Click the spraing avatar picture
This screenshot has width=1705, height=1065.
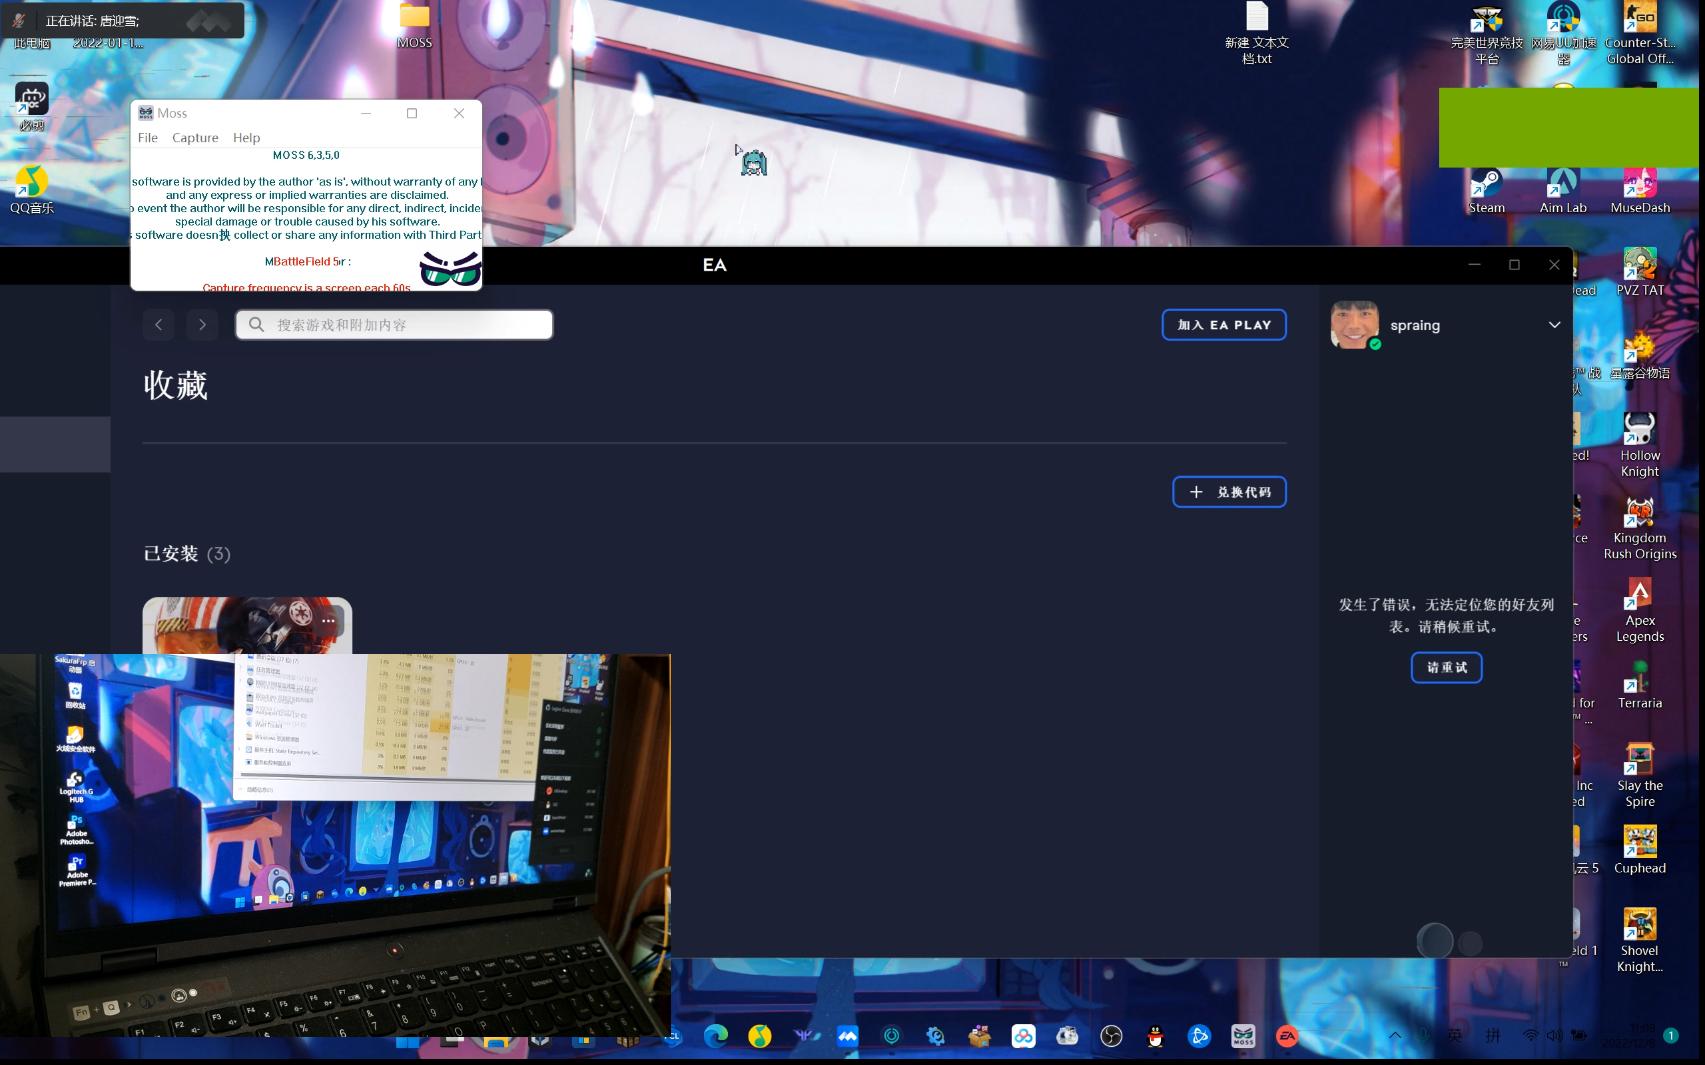pyautogui.click(x=1355, y=325)
